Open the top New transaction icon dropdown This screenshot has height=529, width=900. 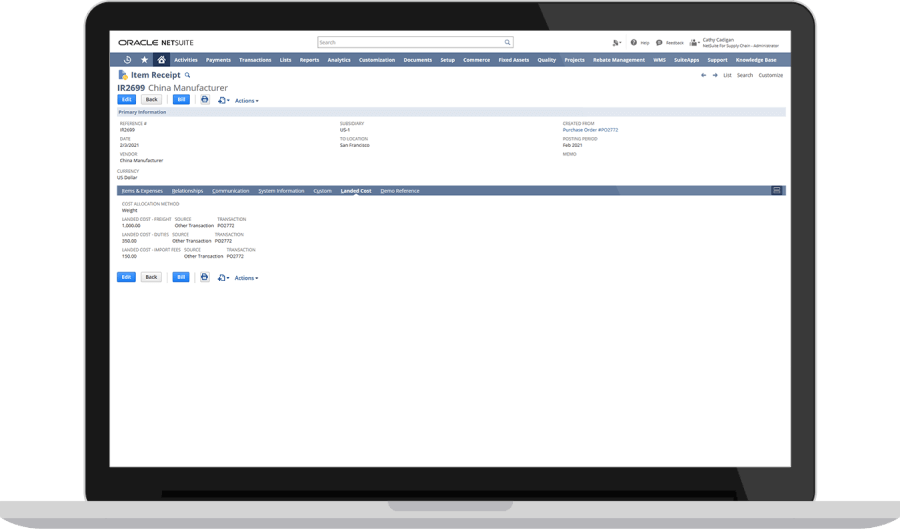(x=223, y=100)
